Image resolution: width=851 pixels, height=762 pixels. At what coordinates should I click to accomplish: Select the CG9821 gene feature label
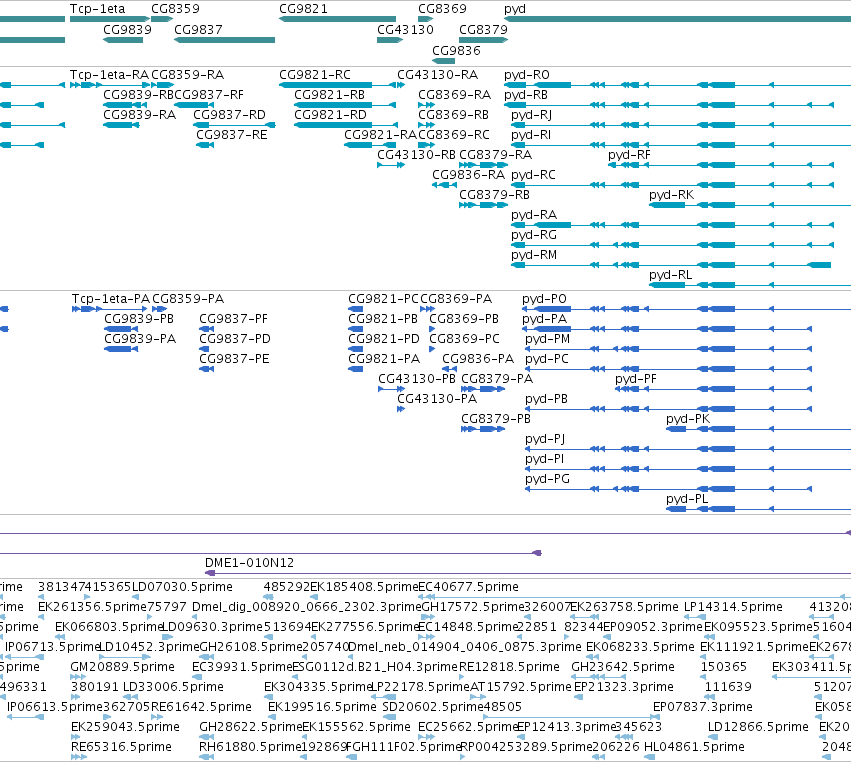coord(303,9)
